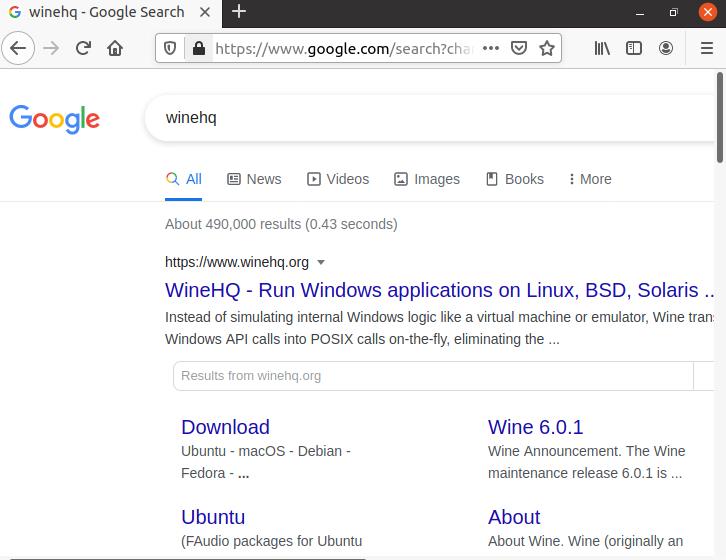Open the Firefox home page
This screenshot has height=560, width=726.
point(115,48)
